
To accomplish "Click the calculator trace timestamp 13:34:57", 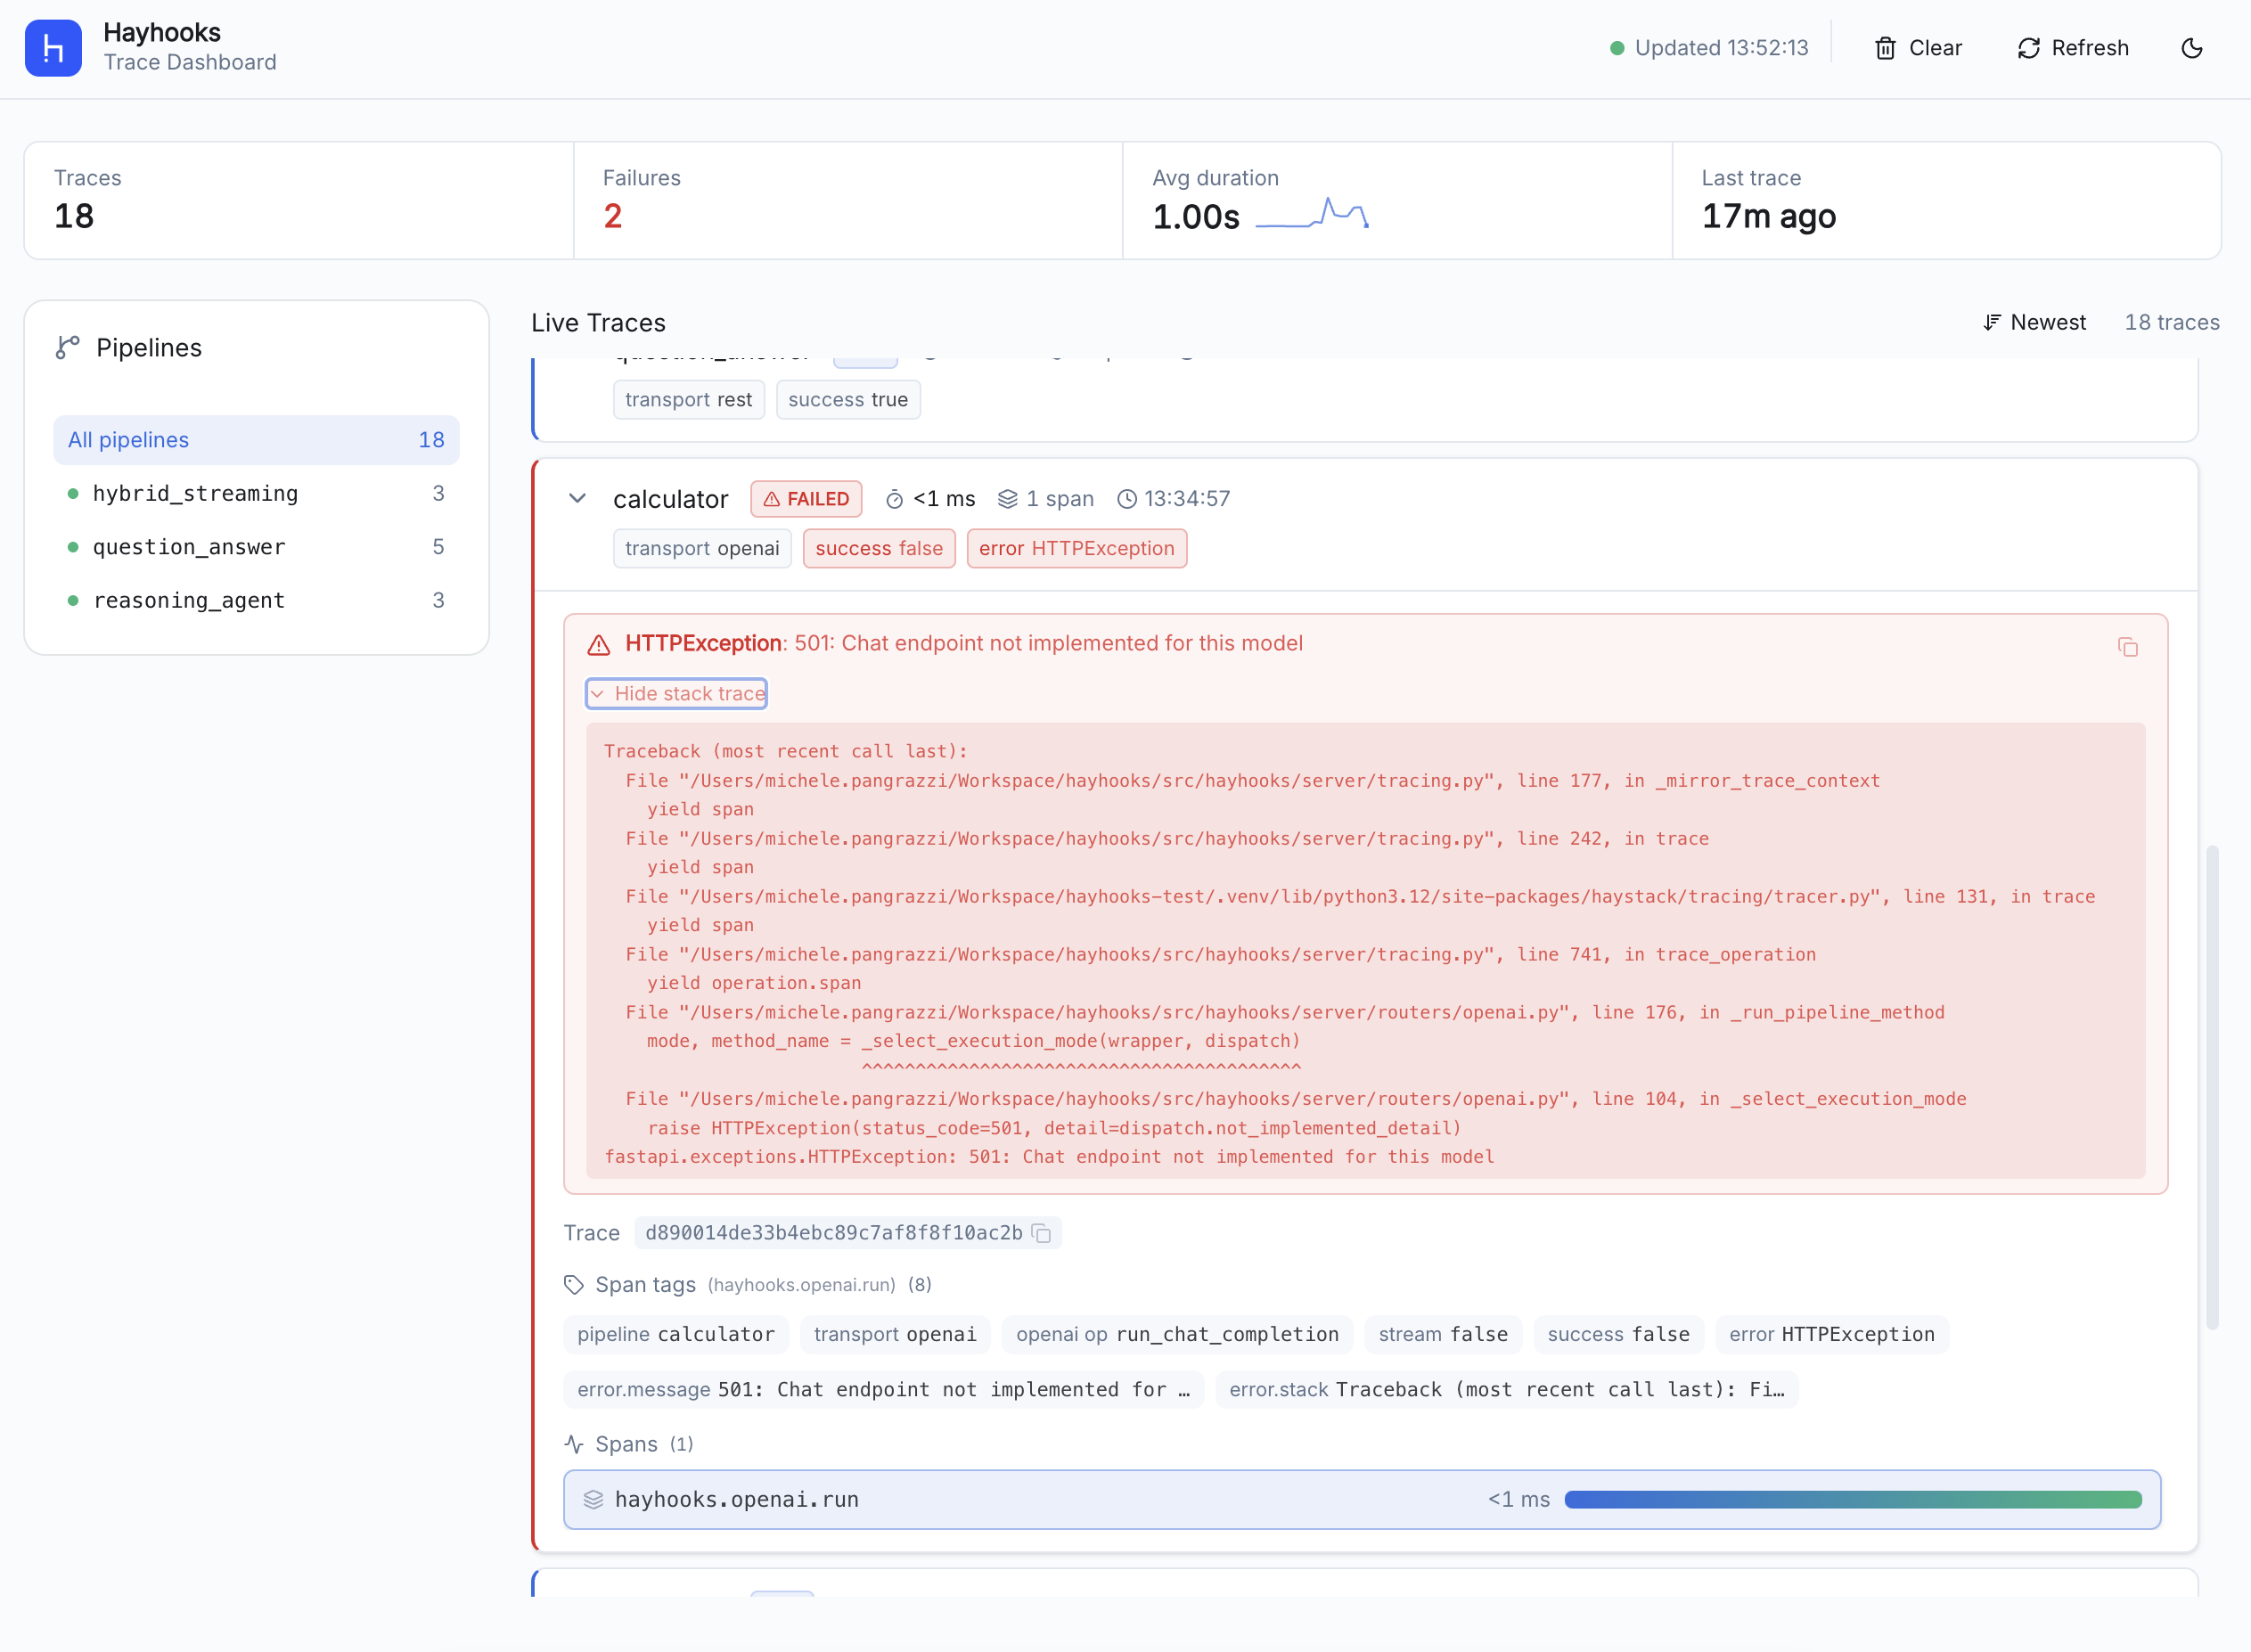I will click(x=1173, y=498).
